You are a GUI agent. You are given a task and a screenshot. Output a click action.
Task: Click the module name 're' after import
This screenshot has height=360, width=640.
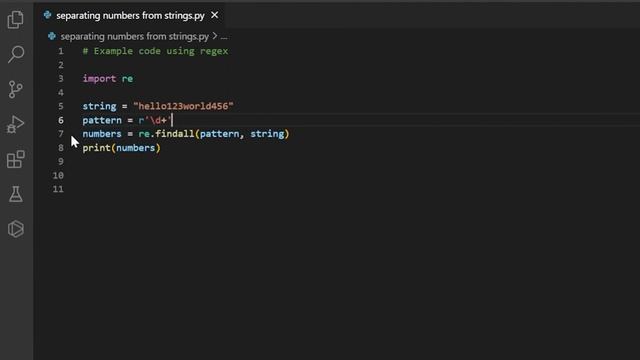[x=127, y=78]
